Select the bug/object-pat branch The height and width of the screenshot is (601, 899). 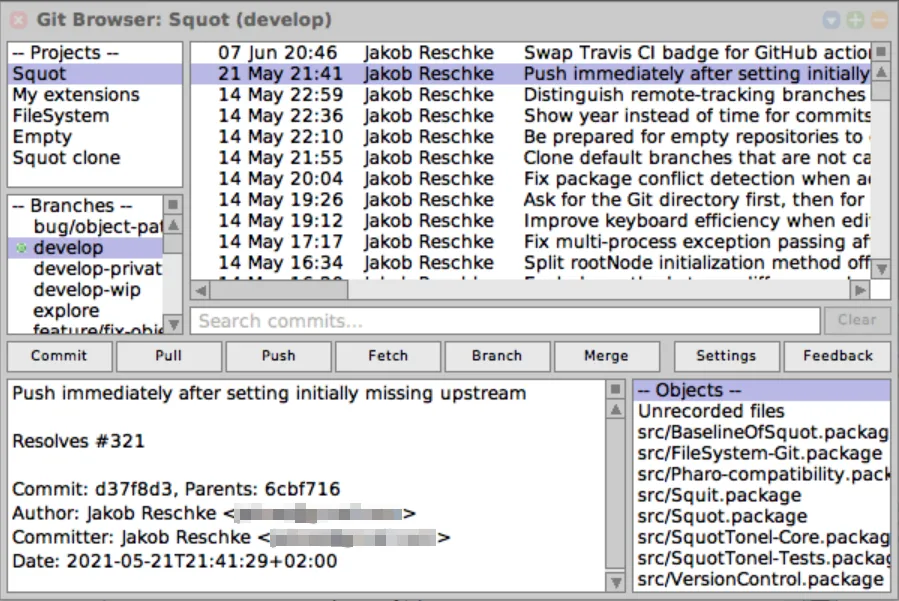click(x=86, y=227)
